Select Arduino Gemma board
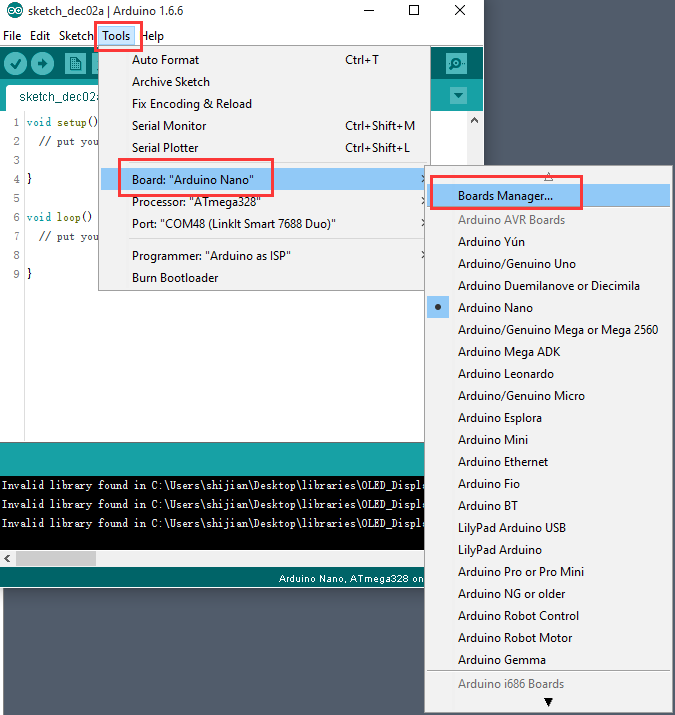 coord(549,660)
